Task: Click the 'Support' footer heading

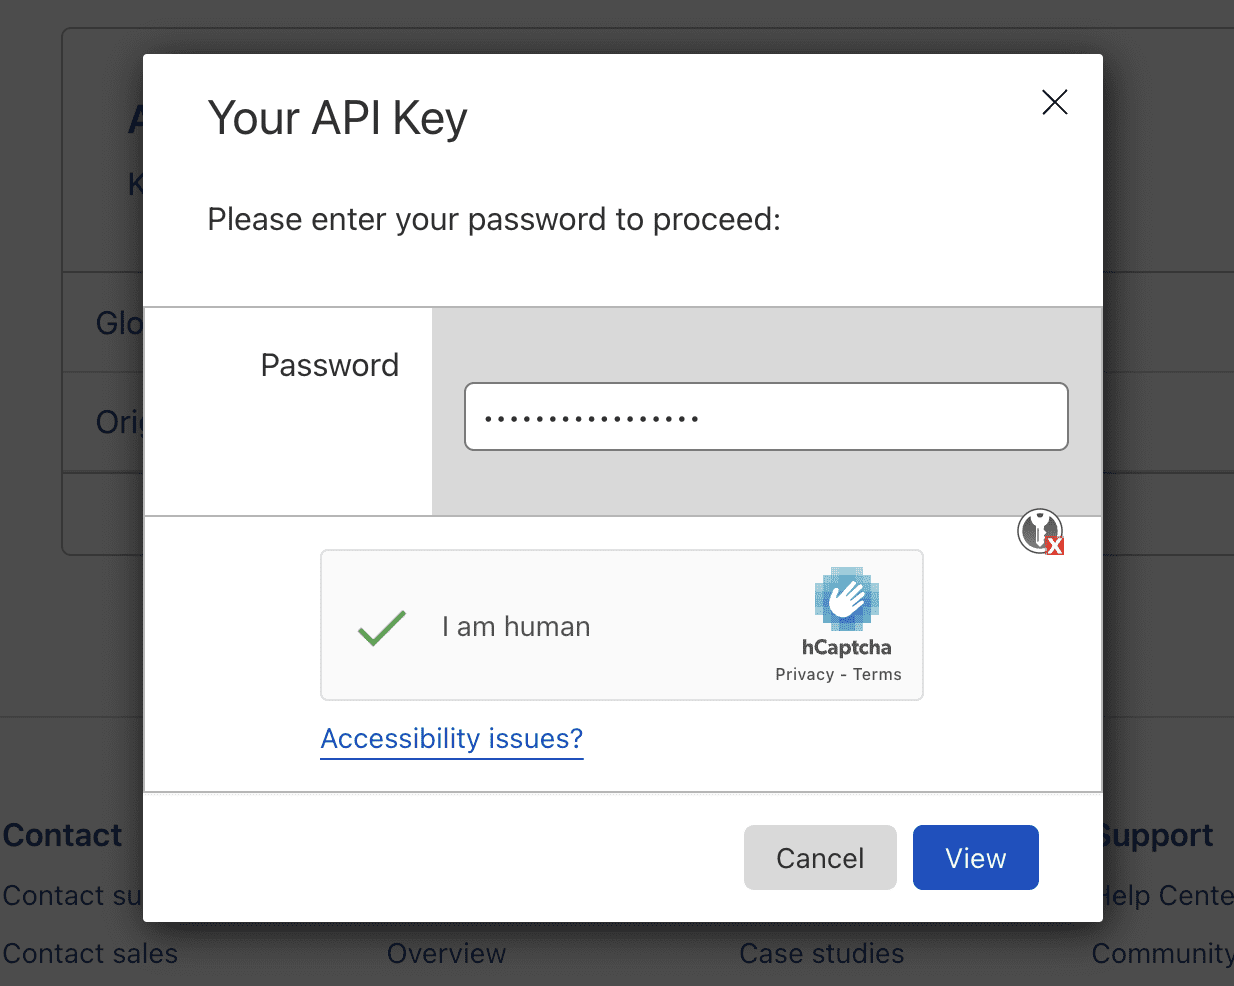Action: tap(1156, 835)
